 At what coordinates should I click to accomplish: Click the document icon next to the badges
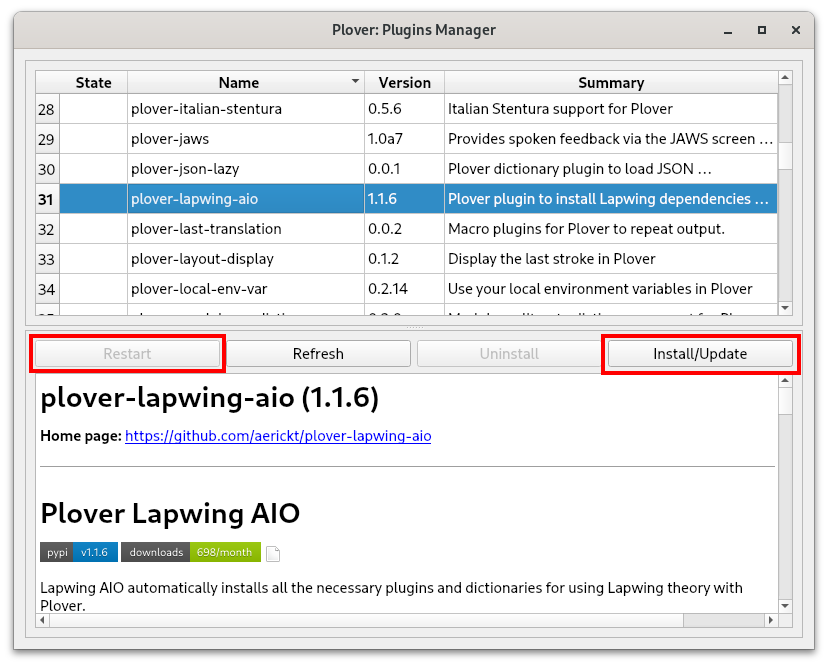point(272,552)
